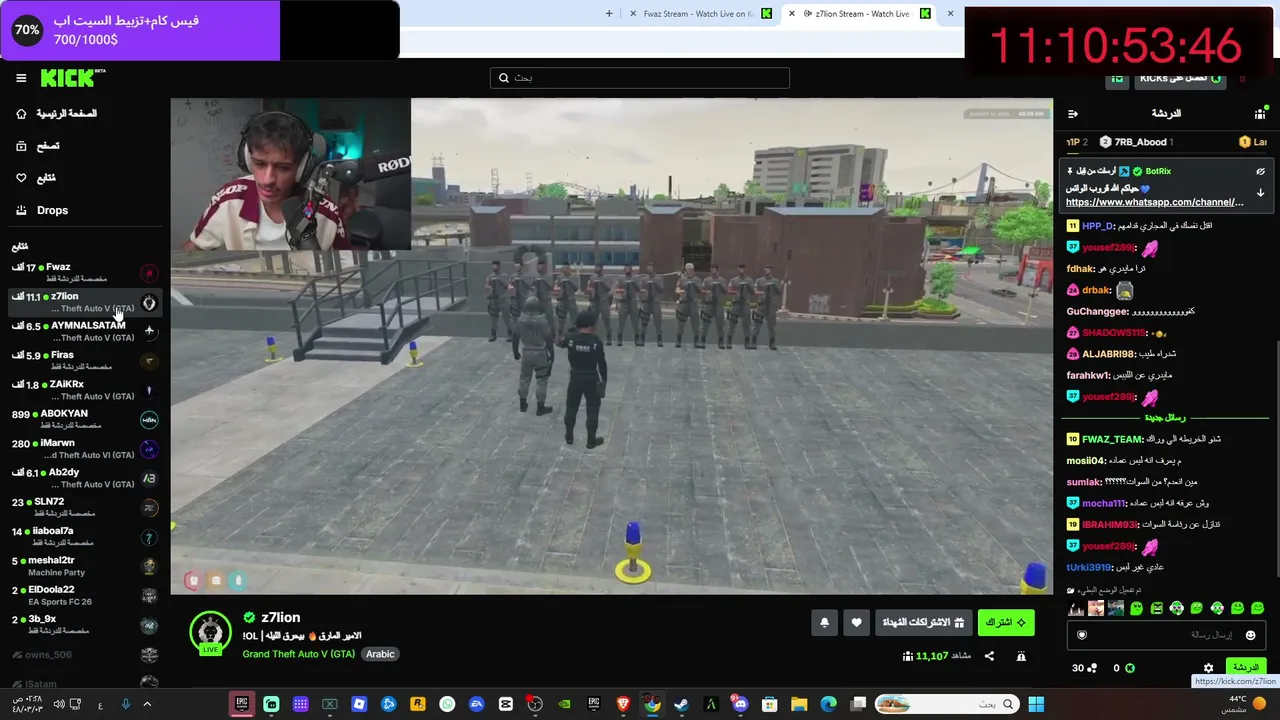Open meshal2tr channel in the sidebar
This screenshot has width=1280, height=720.
click(x=84, y=566)
